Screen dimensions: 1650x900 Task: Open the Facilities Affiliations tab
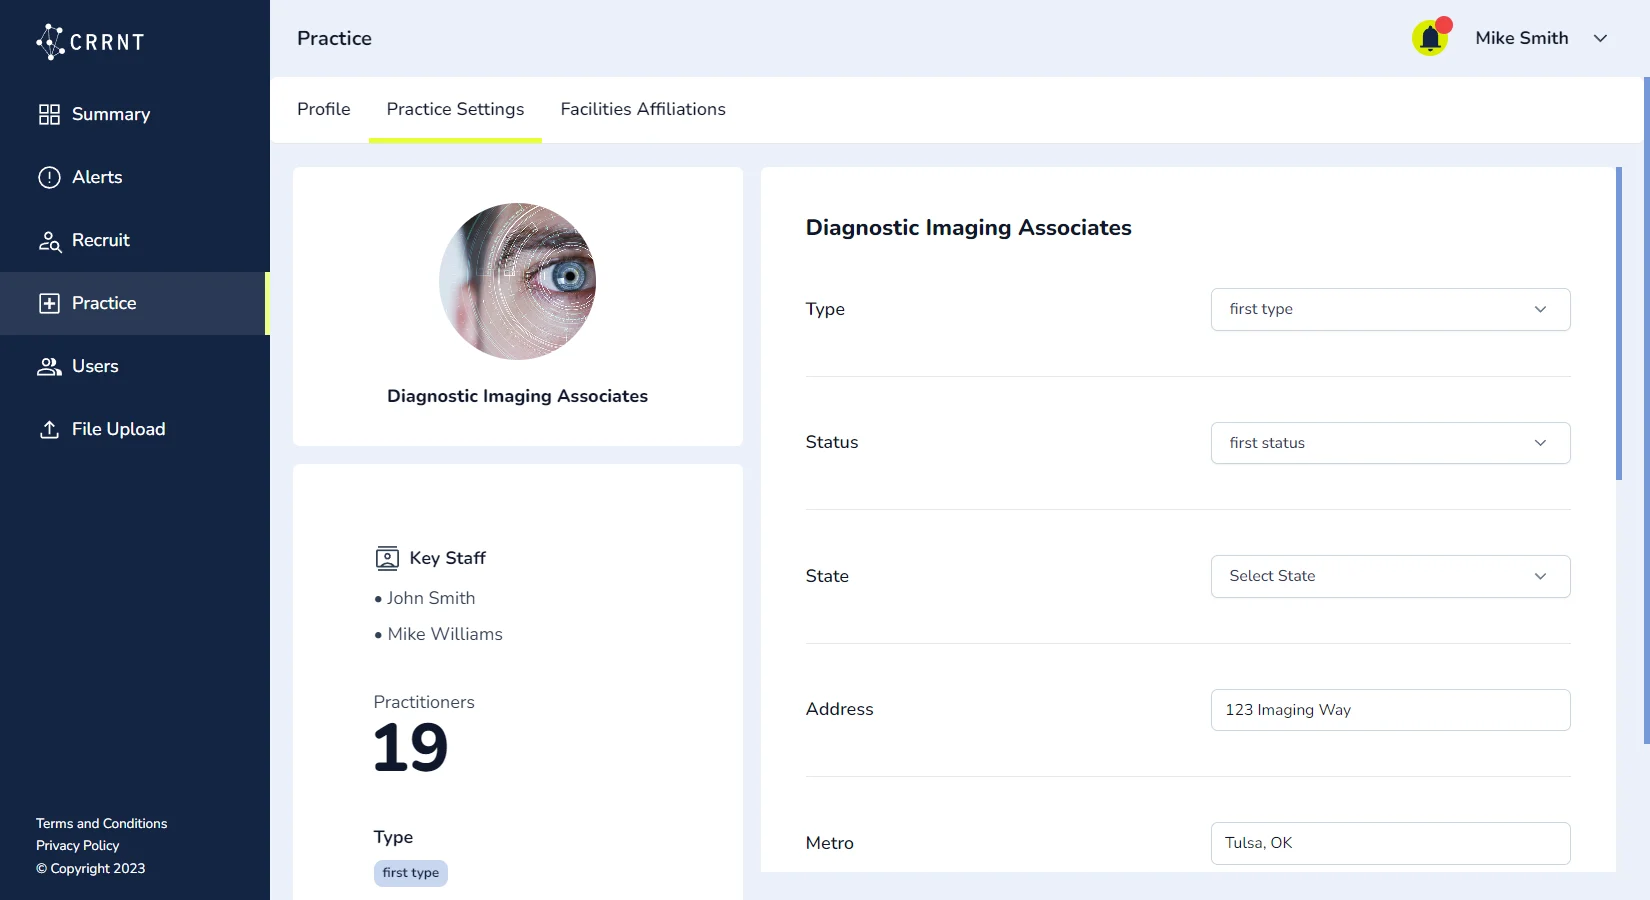click(x=643, y=109)
